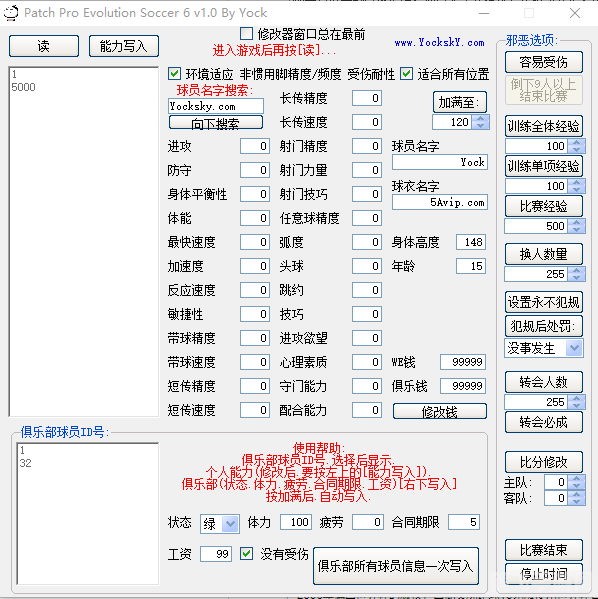598x599 pixels.
Task: Click the 长传精度 value field
Action: tap(367, 98)
